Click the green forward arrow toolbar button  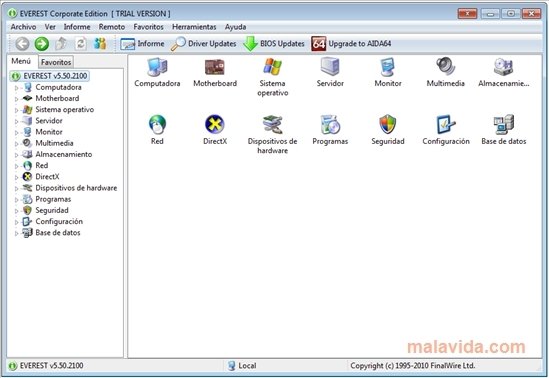click(42, 44)
